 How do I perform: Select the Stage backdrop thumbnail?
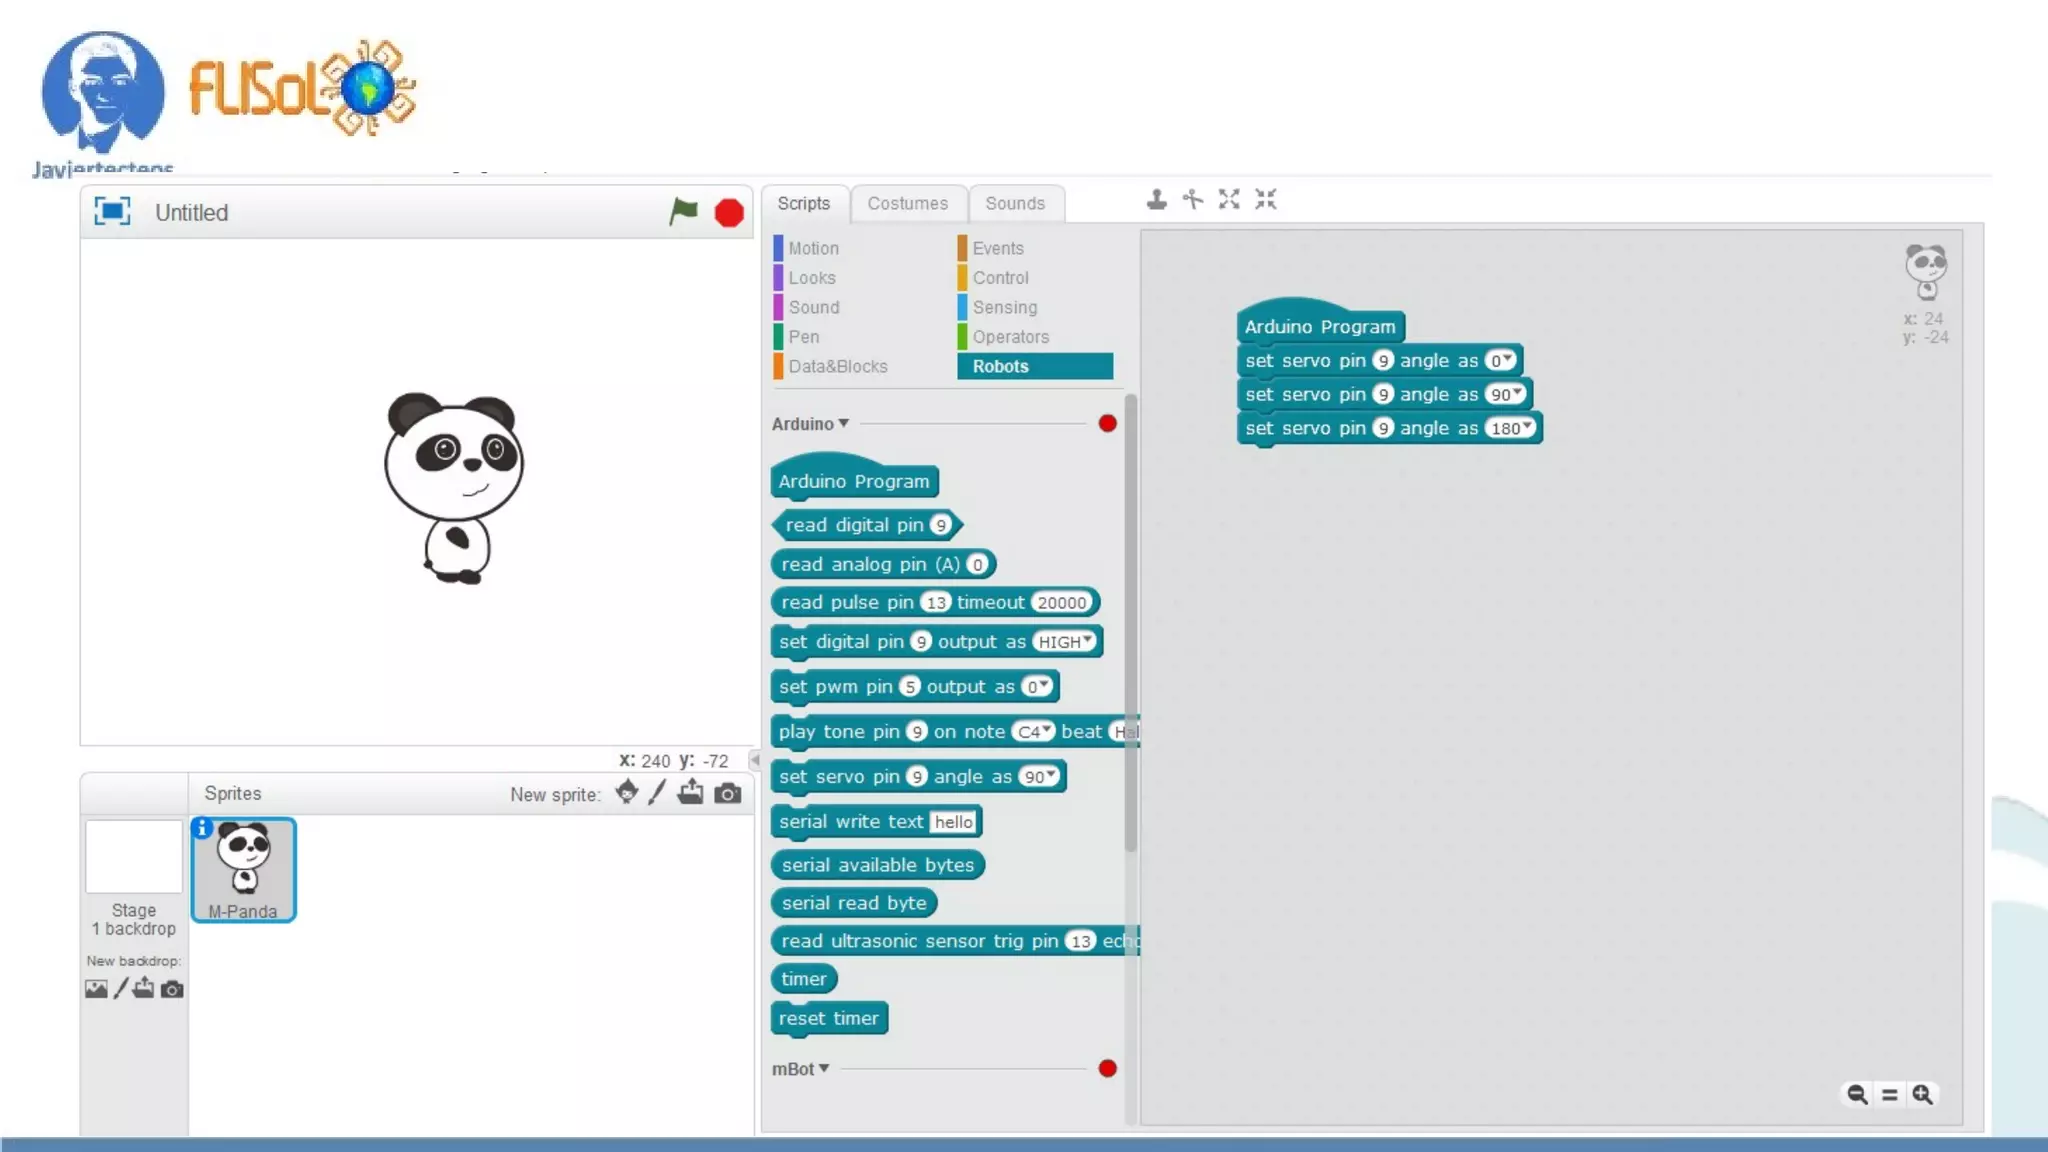[134, 857]
